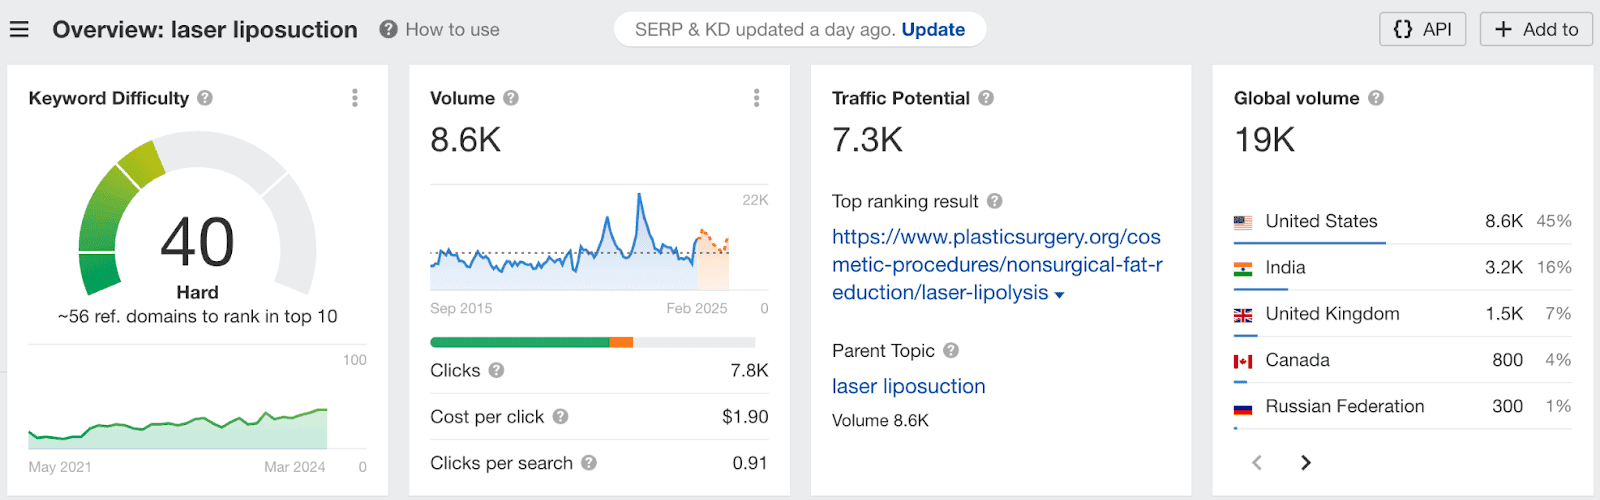Click help icon next to Cost per click
1600x500 pixels.
[561, 416]
